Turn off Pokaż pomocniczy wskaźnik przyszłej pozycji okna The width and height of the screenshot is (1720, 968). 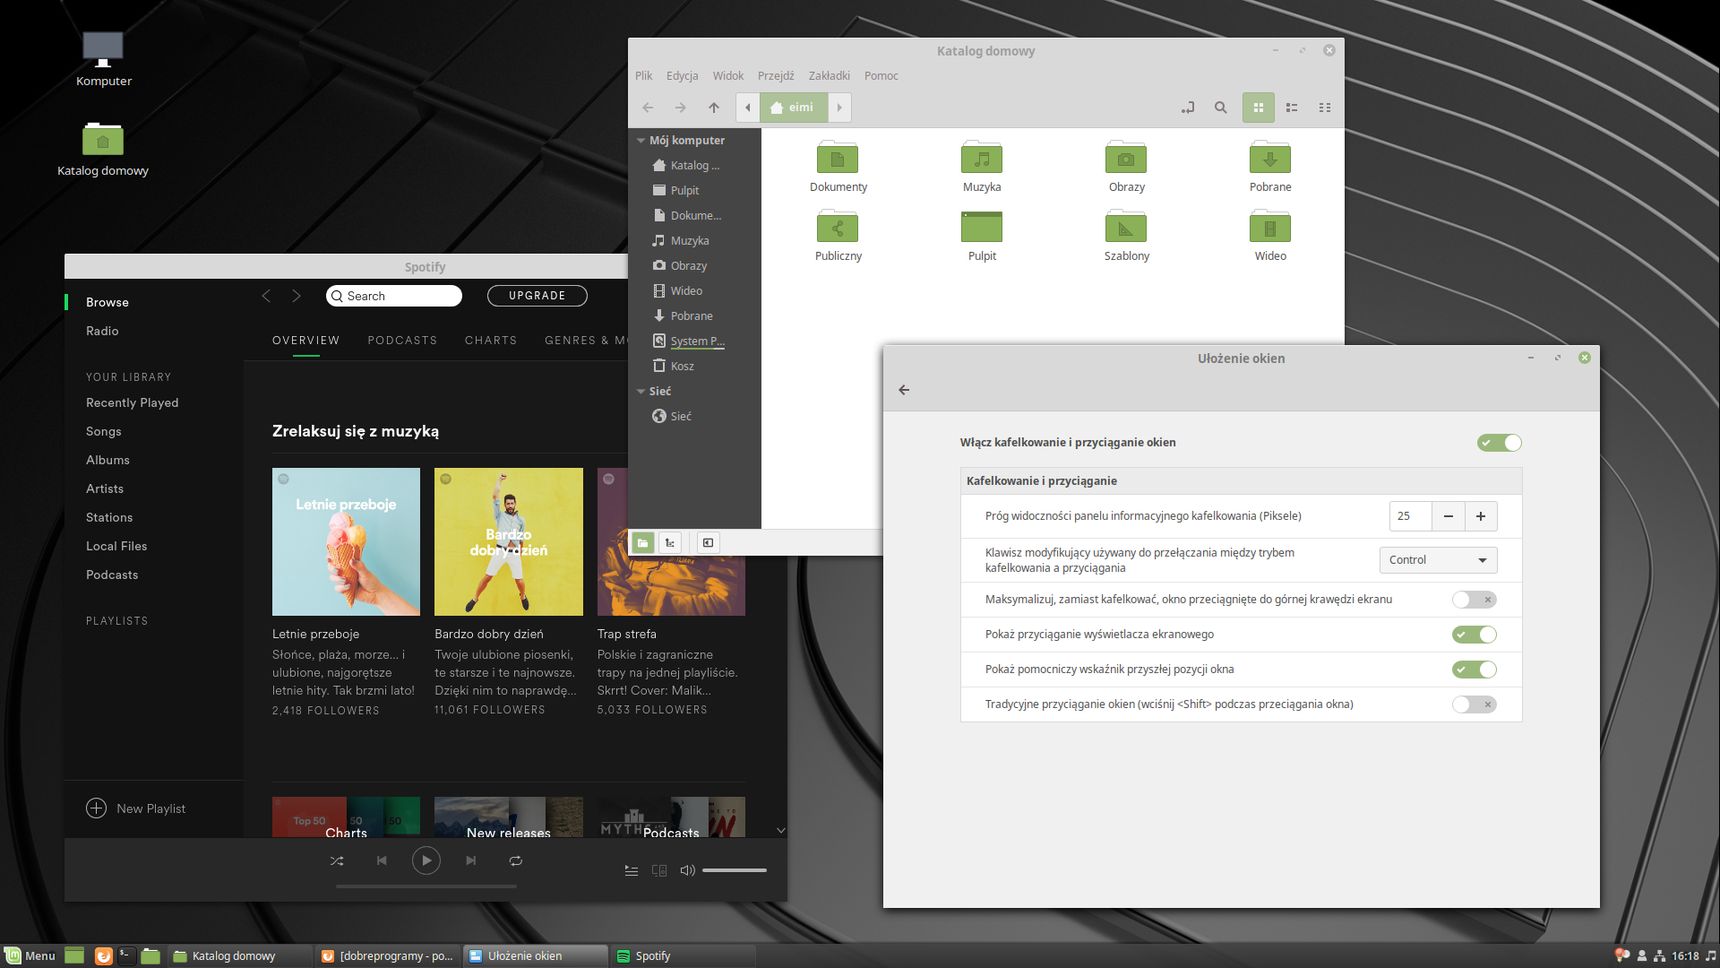click(1474, 669)
